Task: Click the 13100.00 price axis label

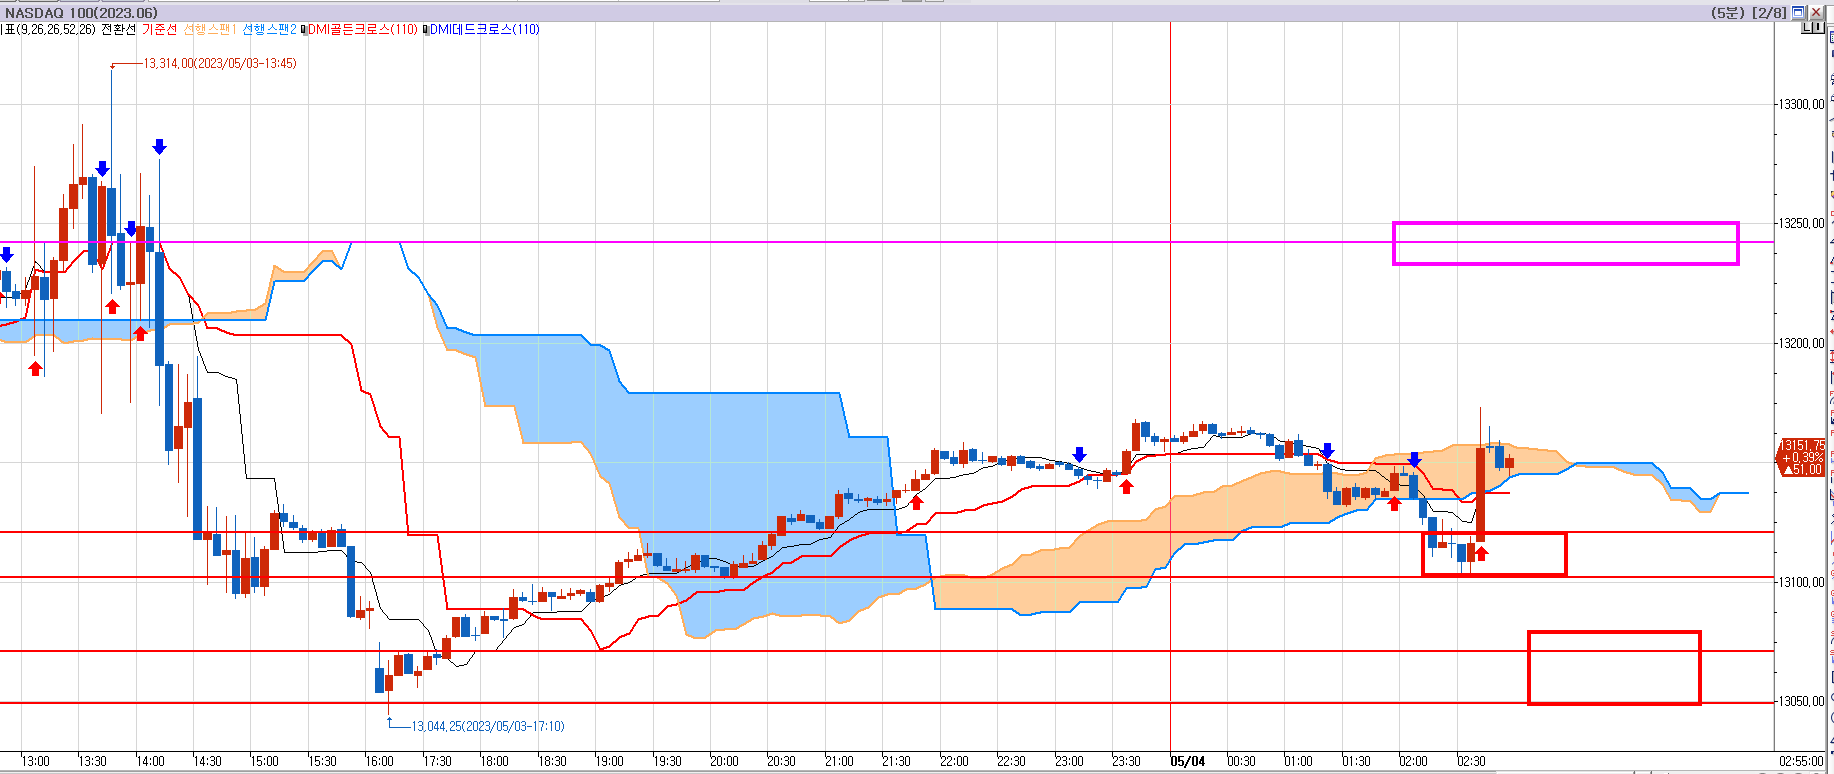Action: tap(1801, 582)
